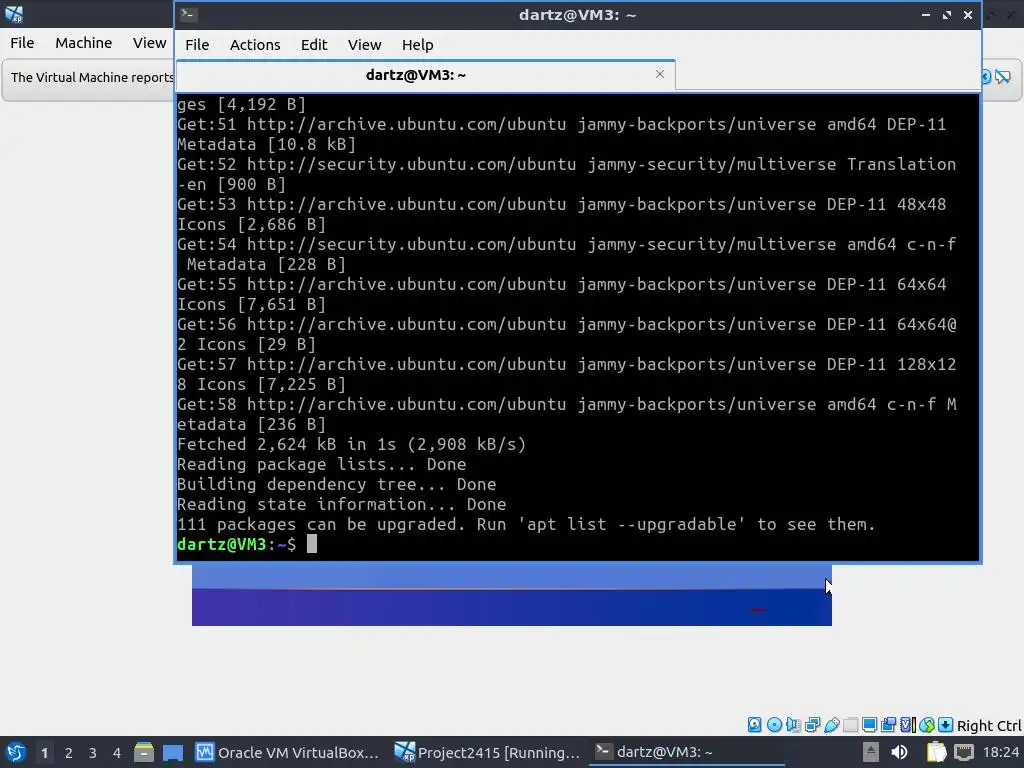Click the 18:24 clock
This screenshot has width=1024, height=768.
[x=1000, y=752]
